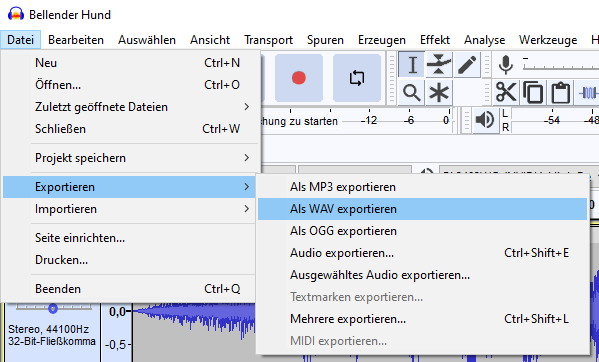Click the Paste clipboard icon

click(560, 92)
